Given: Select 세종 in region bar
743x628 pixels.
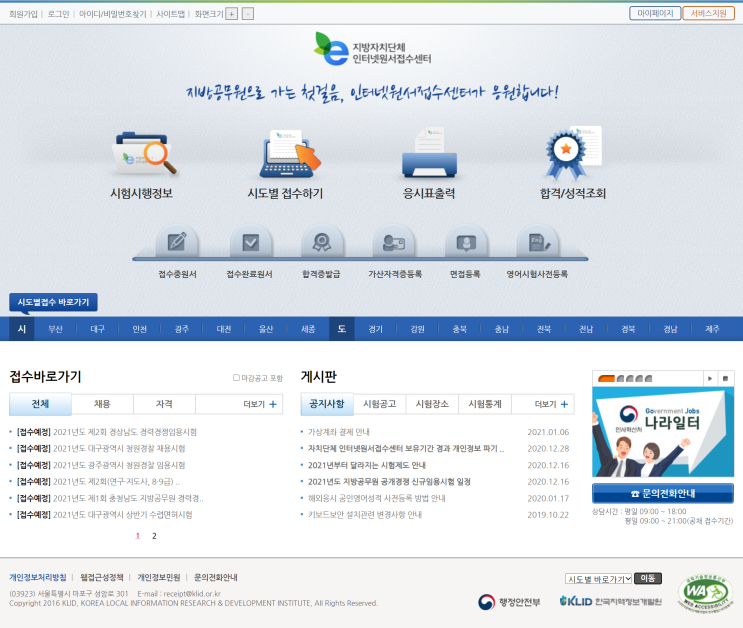Looking at the screenshot, I should pos(308,329).
